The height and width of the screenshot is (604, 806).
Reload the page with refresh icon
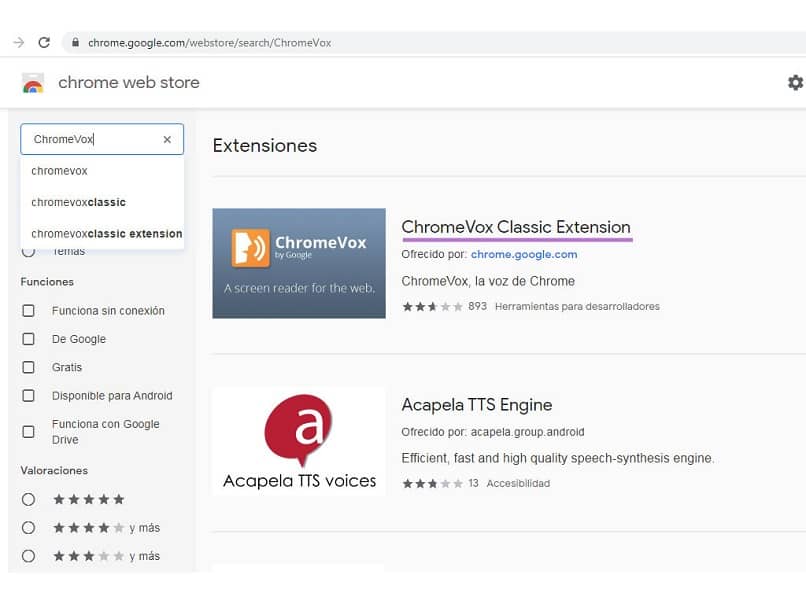(x=44, y=42)
